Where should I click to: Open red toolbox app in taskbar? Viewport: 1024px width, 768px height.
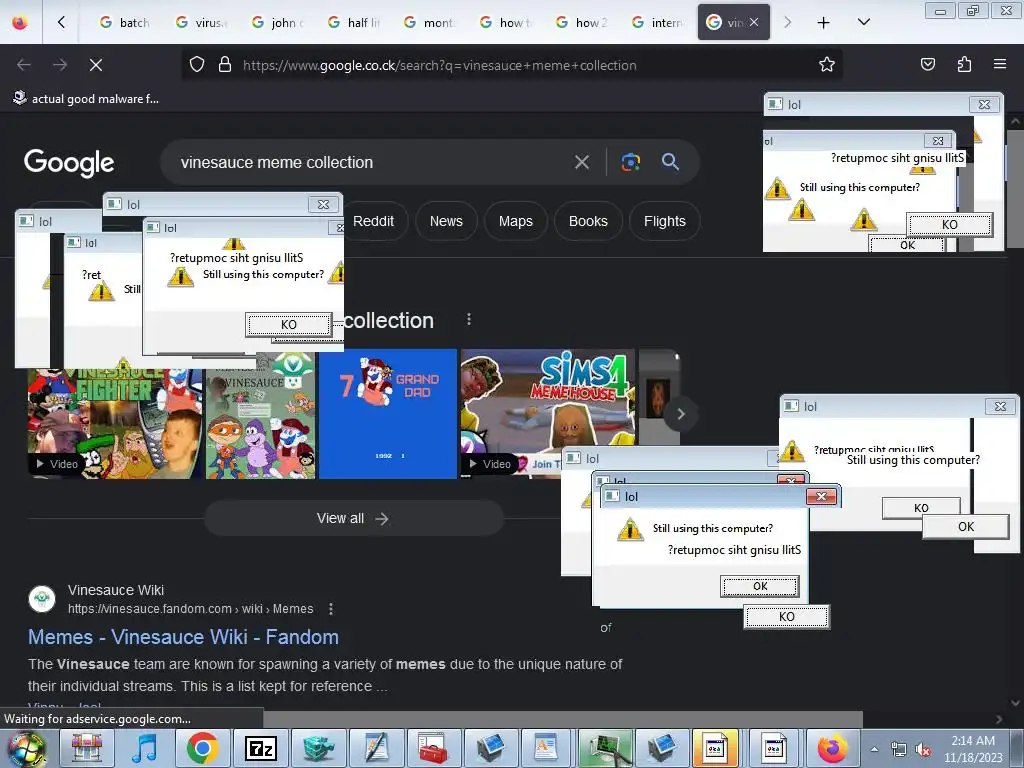click(x=432, y=748)
